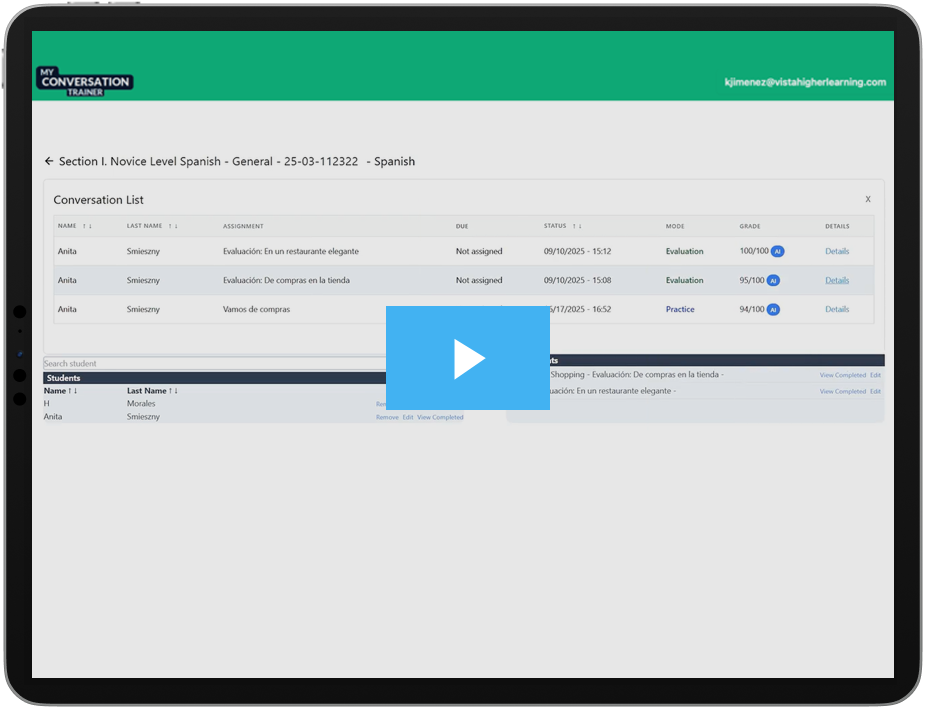Click Remove next to student Anita Smieszny
Viewport: 926px width, 710px height.
point(390,416)
